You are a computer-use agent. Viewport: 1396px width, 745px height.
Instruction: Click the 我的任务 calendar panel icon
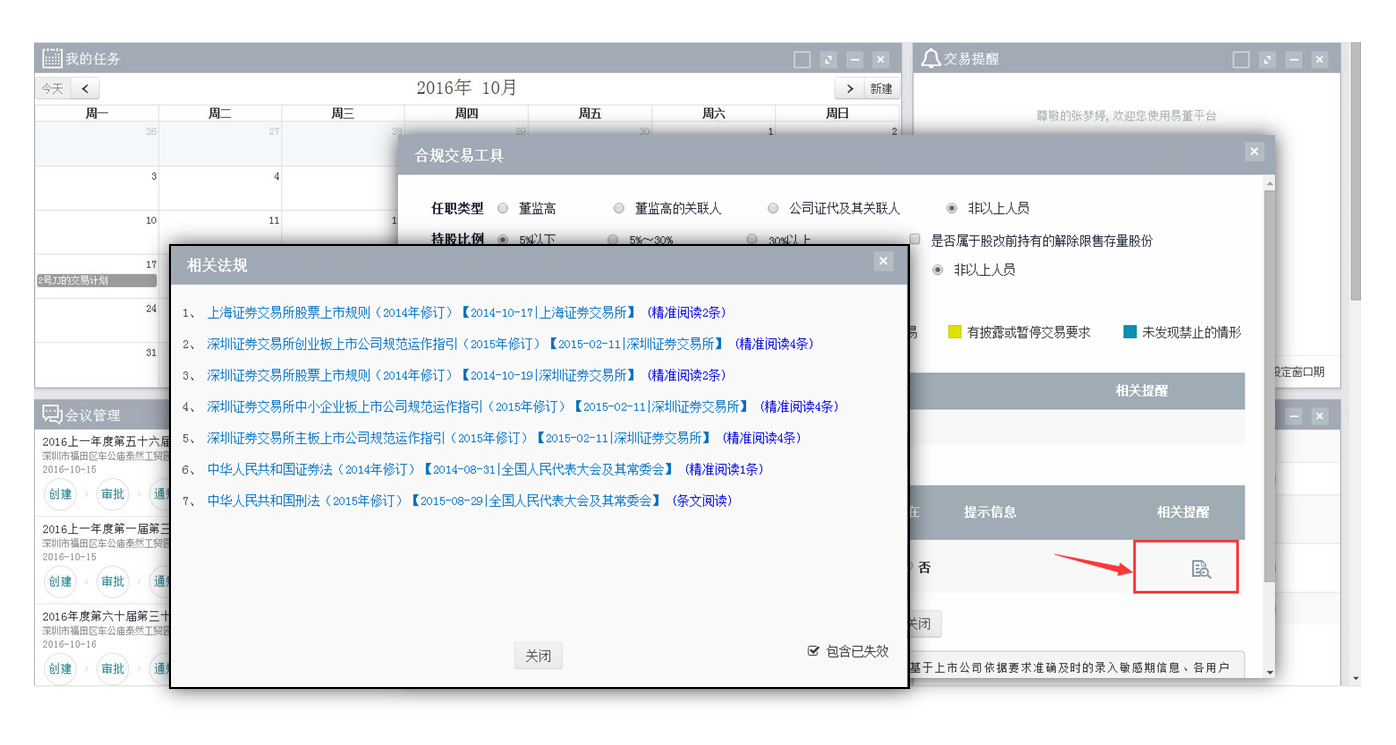pos(52,59)
